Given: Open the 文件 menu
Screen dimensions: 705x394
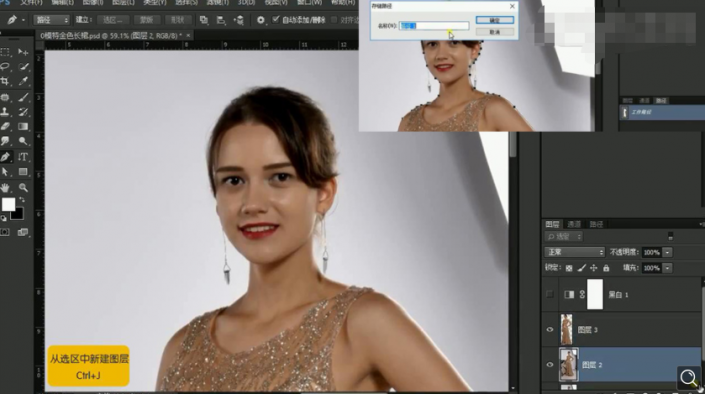Looking at the screenshot, I should pyautogui.click(x=31, y=2).
